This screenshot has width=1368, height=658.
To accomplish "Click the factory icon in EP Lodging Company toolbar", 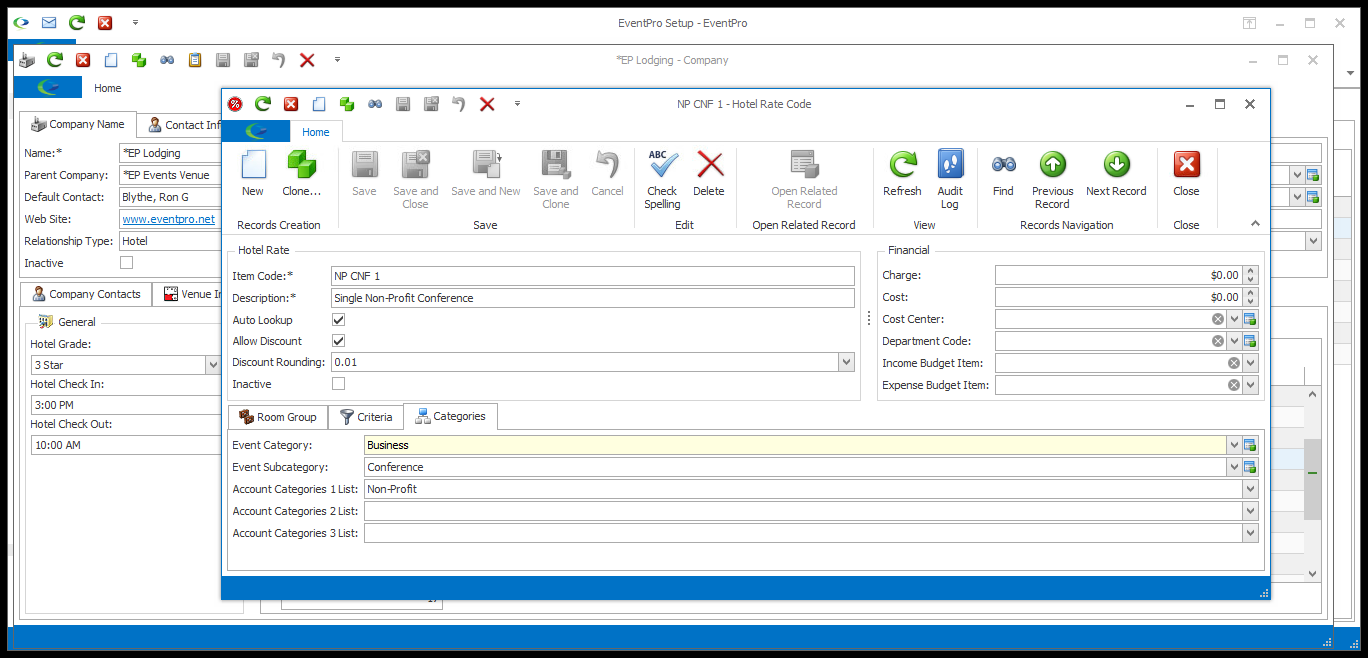I will pyautogui.click(x=27, y=60).
